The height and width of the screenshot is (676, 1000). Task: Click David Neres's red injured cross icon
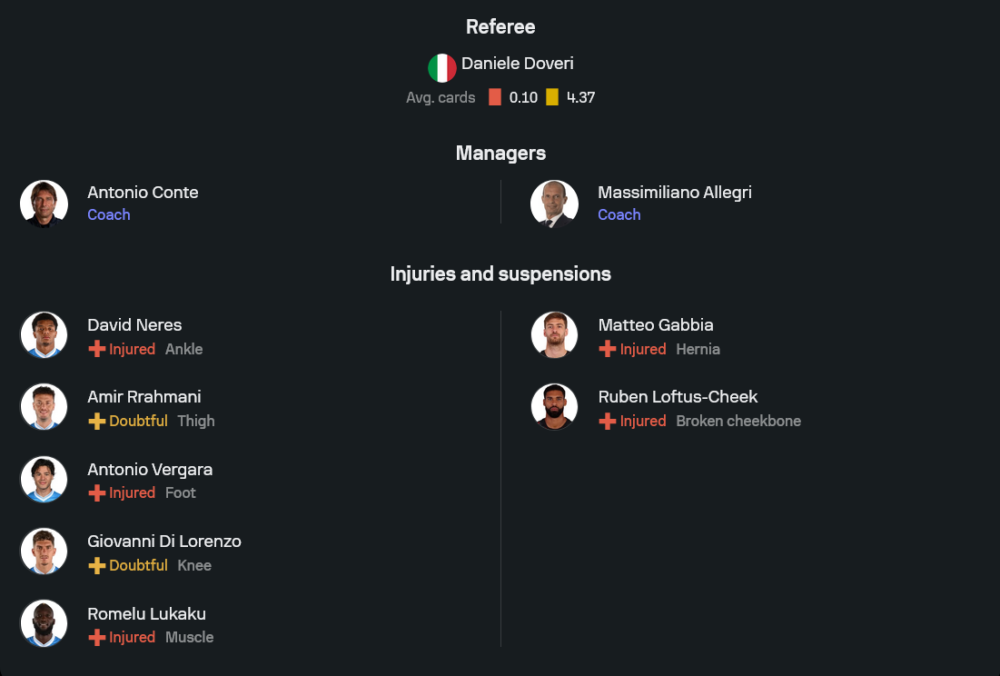pyautogui.click(x=97, y=349)
